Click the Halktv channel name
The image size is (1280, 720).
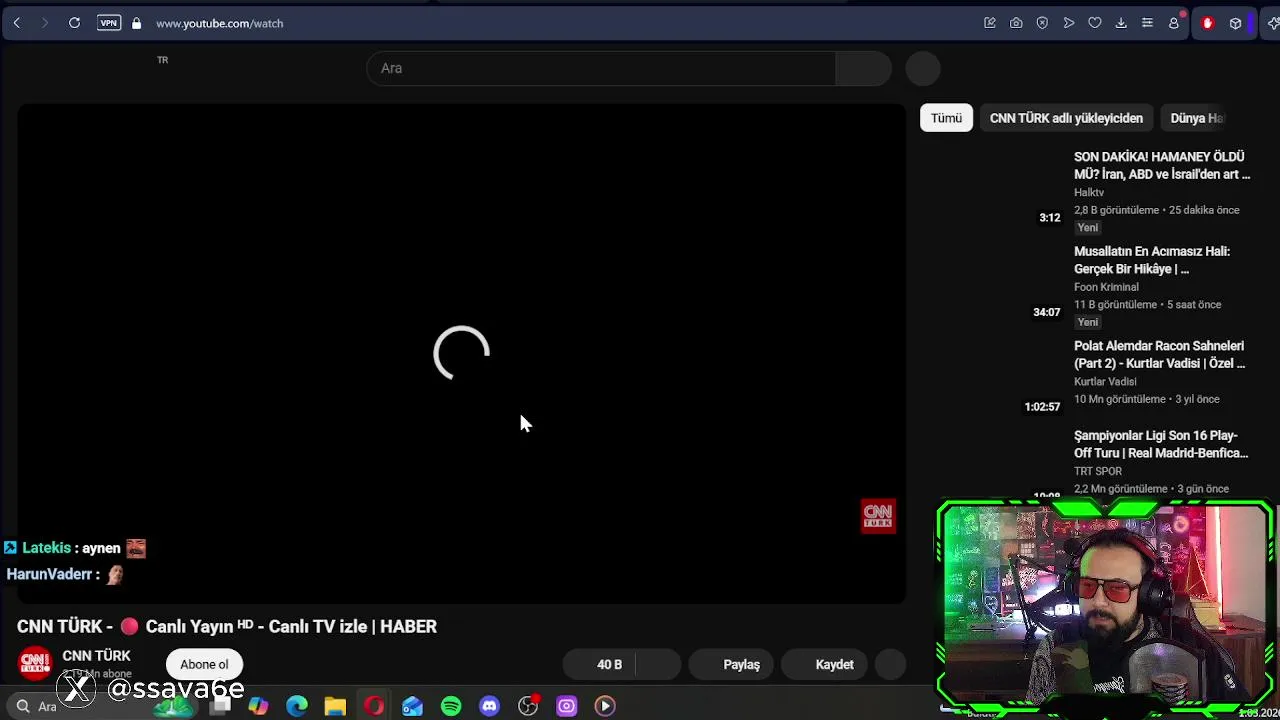point(1089,192)
